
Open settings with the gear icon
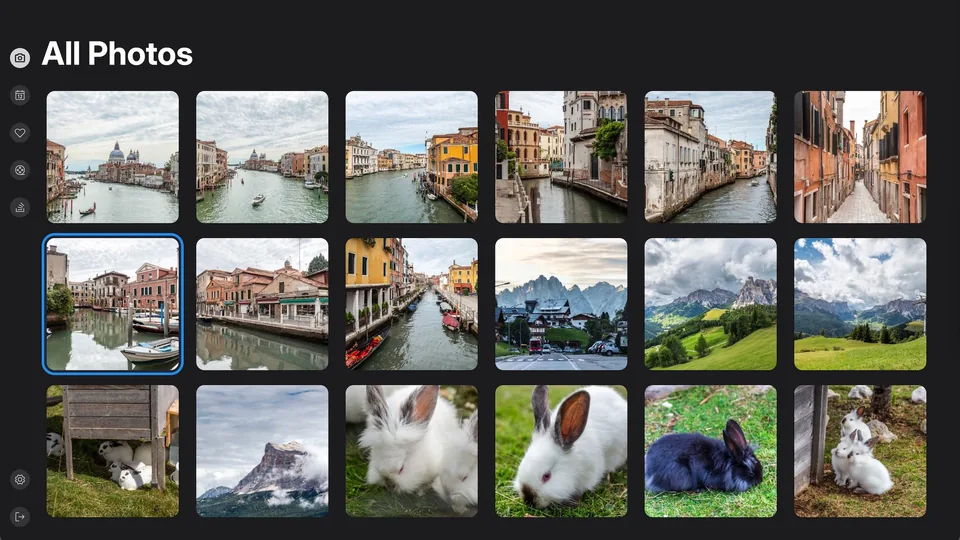[x=20, y=479]
